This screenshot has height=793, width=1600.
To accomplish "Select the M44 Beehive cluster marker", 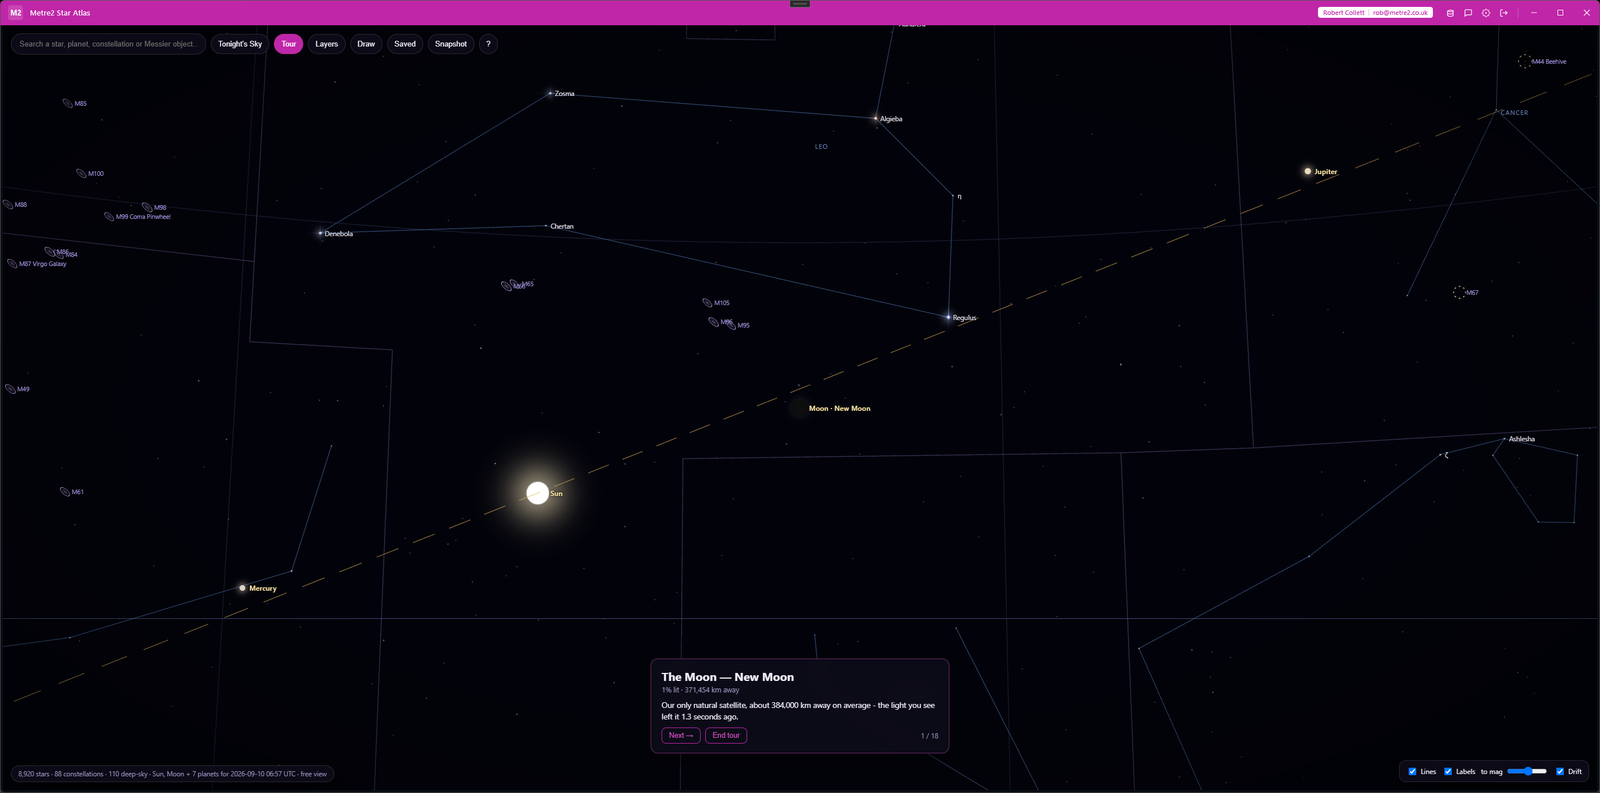I will click(x=1524, y=61).
